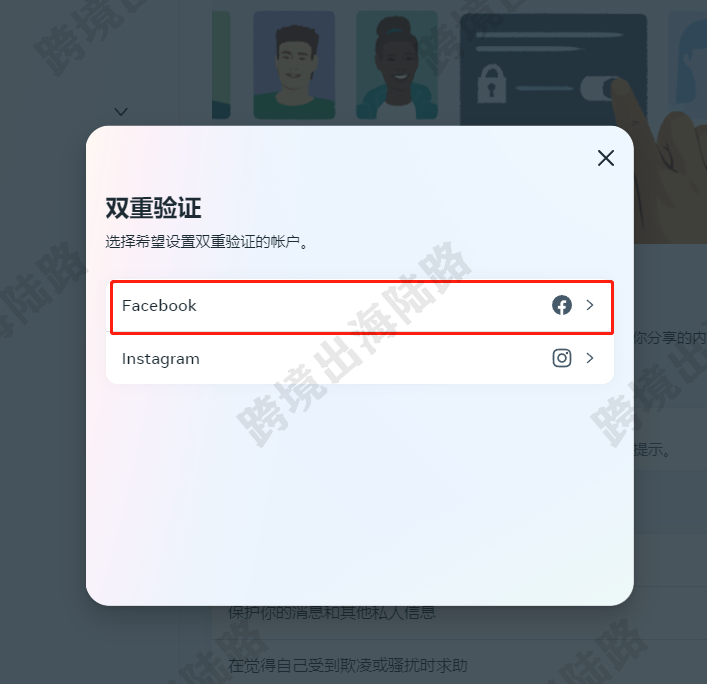Click the padlock icon in the illustration
Viewport: 707px width, 684px height.
coord(491,84)
